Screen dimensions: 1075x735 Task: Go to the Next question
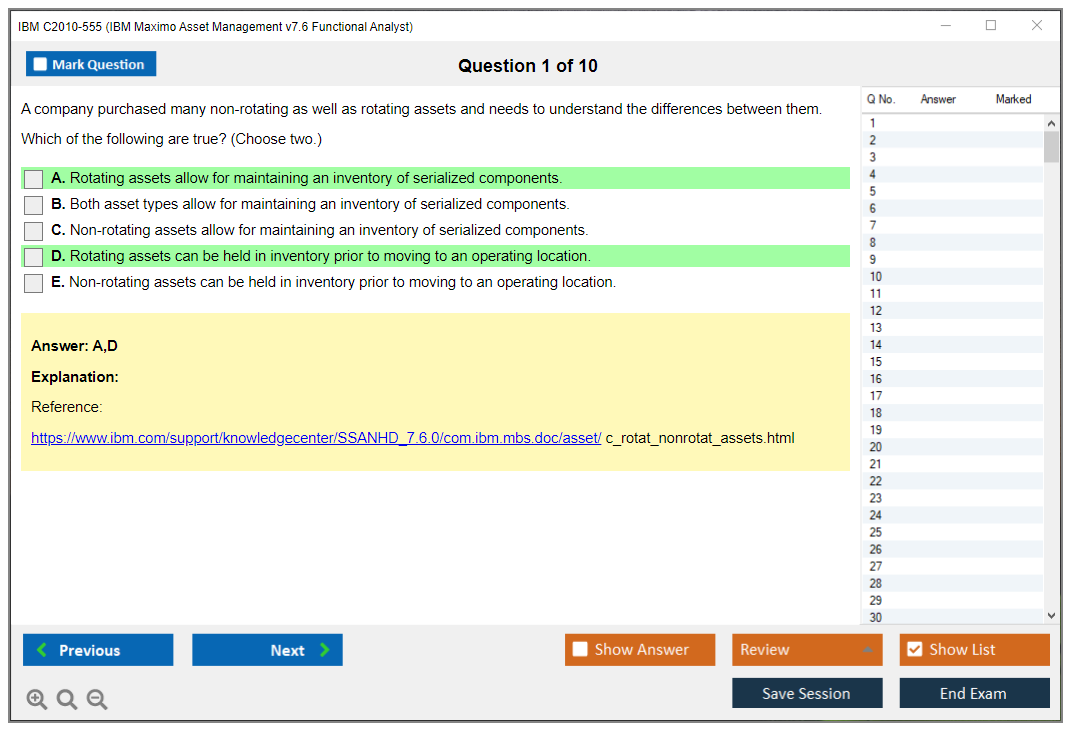(267, 650)
